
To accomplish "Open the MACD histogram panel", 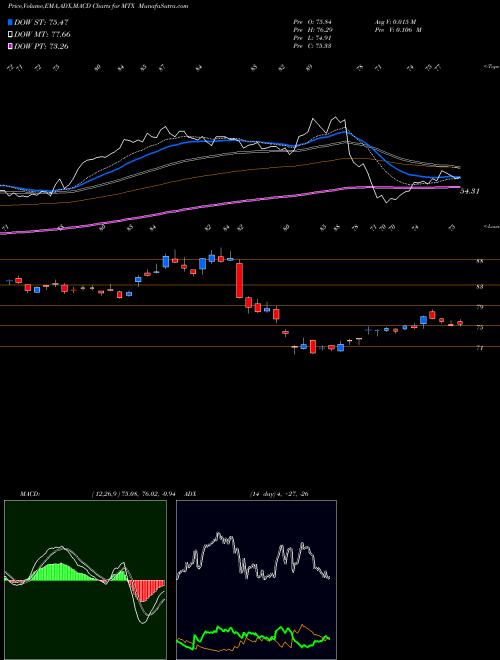I will (x=85, y=580).
